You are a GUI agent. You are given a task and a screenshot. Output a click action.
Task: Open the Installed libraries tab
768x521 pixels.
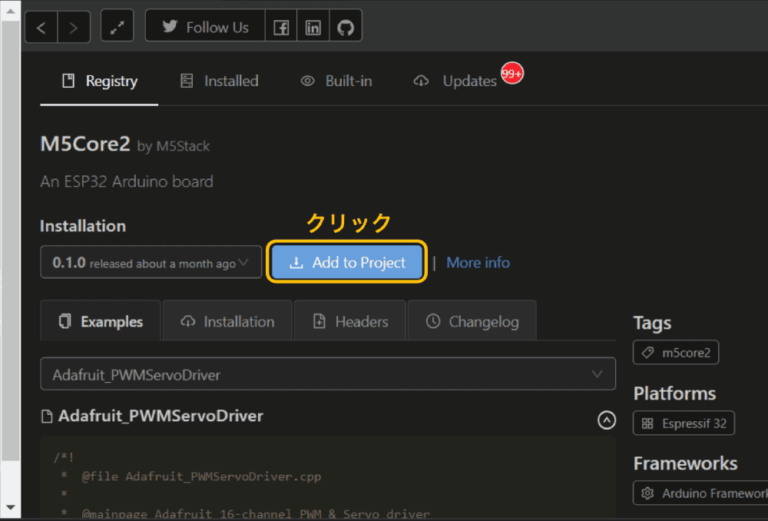tap(218, 81)
